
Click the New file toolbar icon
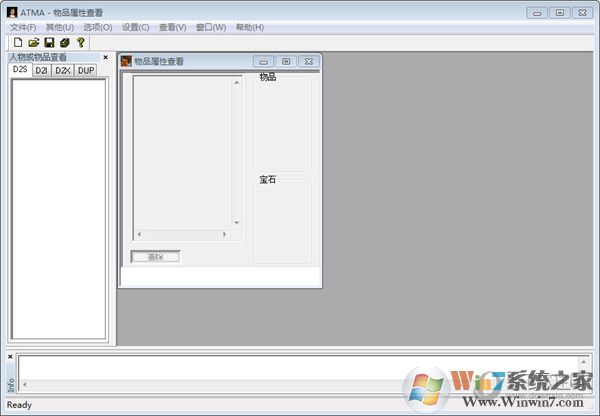click(18, 42)
